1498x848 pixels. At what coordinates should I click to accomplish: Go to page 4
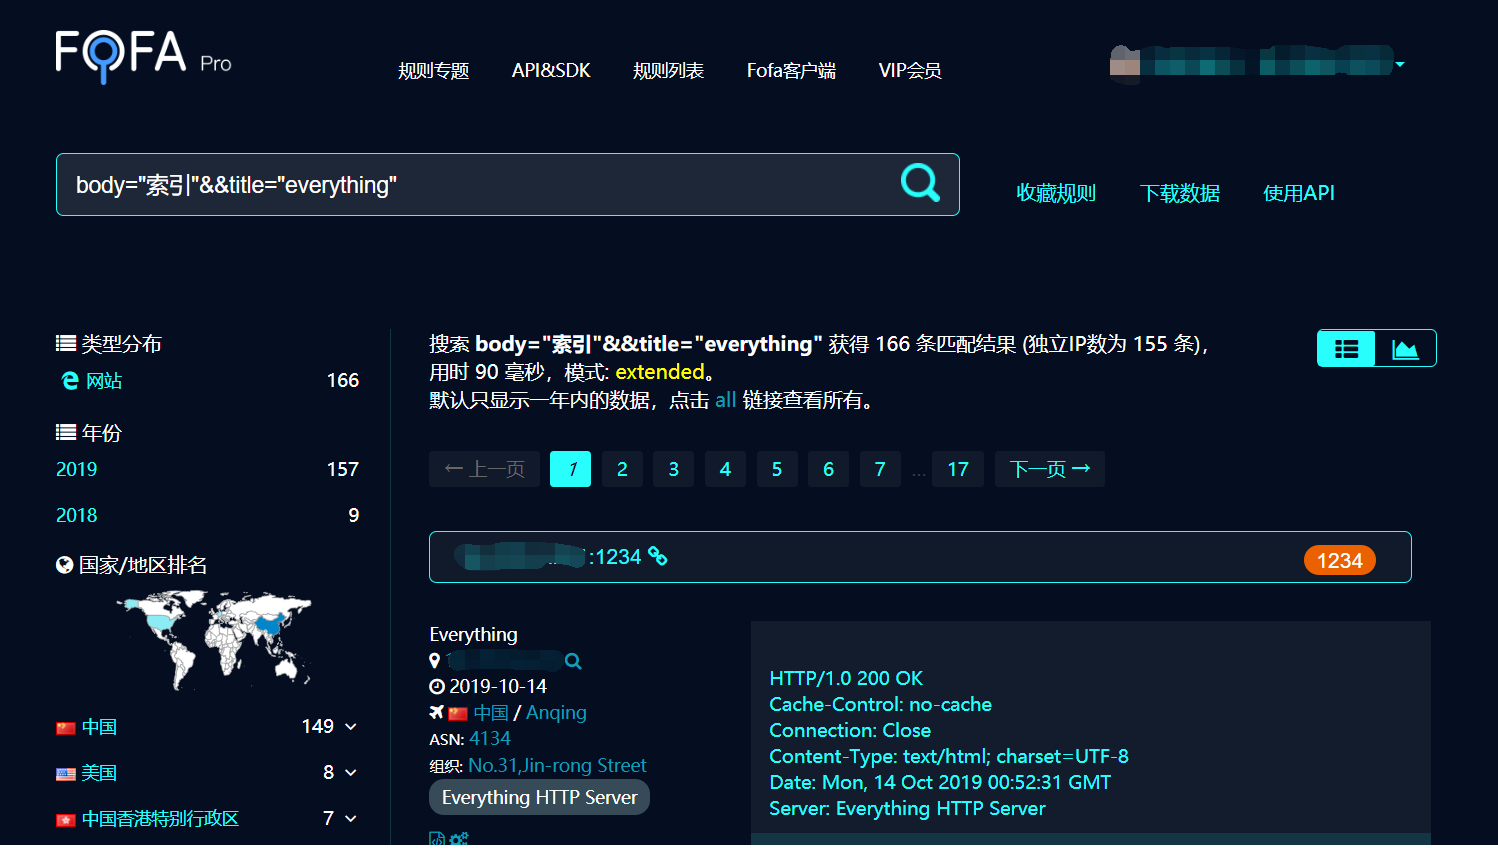pos(725,469)
